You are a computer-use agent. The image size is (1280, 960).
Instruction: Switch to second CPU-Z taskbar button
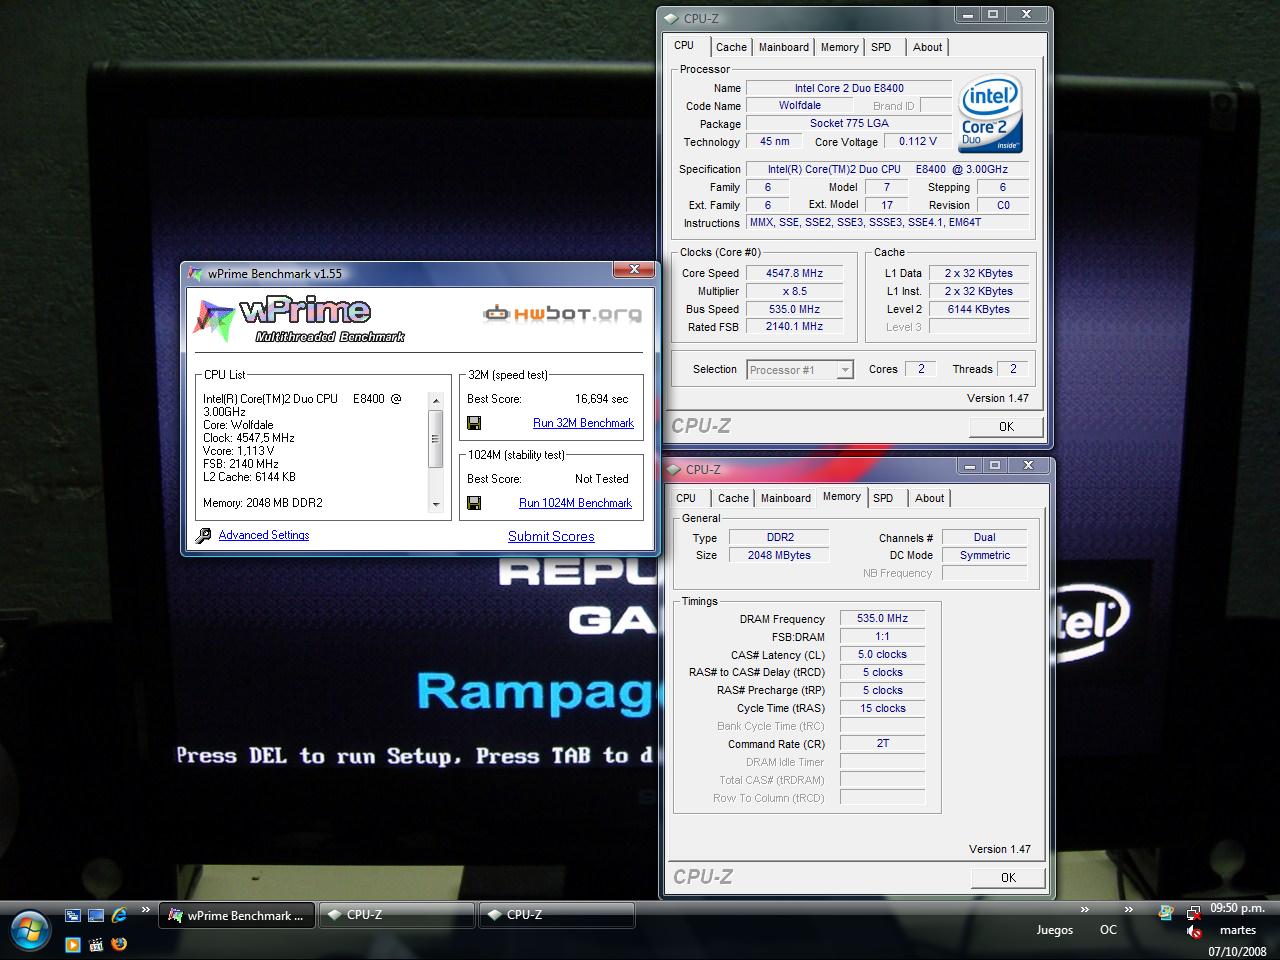[557, 915]
